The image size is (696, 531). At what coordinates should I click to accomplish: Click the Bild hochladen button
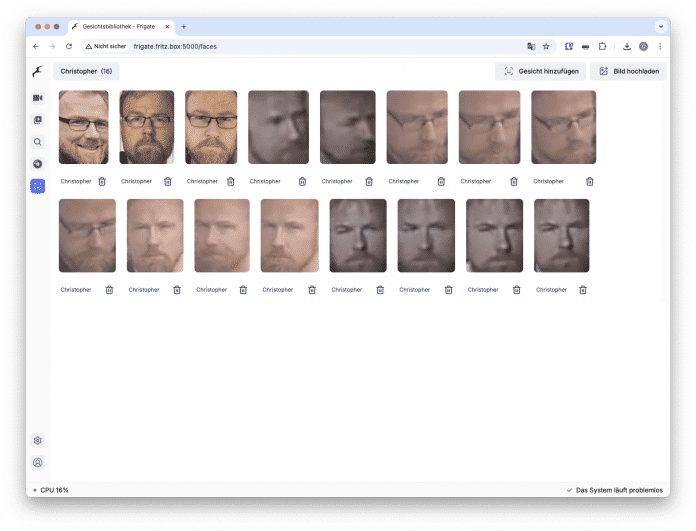pos(628,71)
